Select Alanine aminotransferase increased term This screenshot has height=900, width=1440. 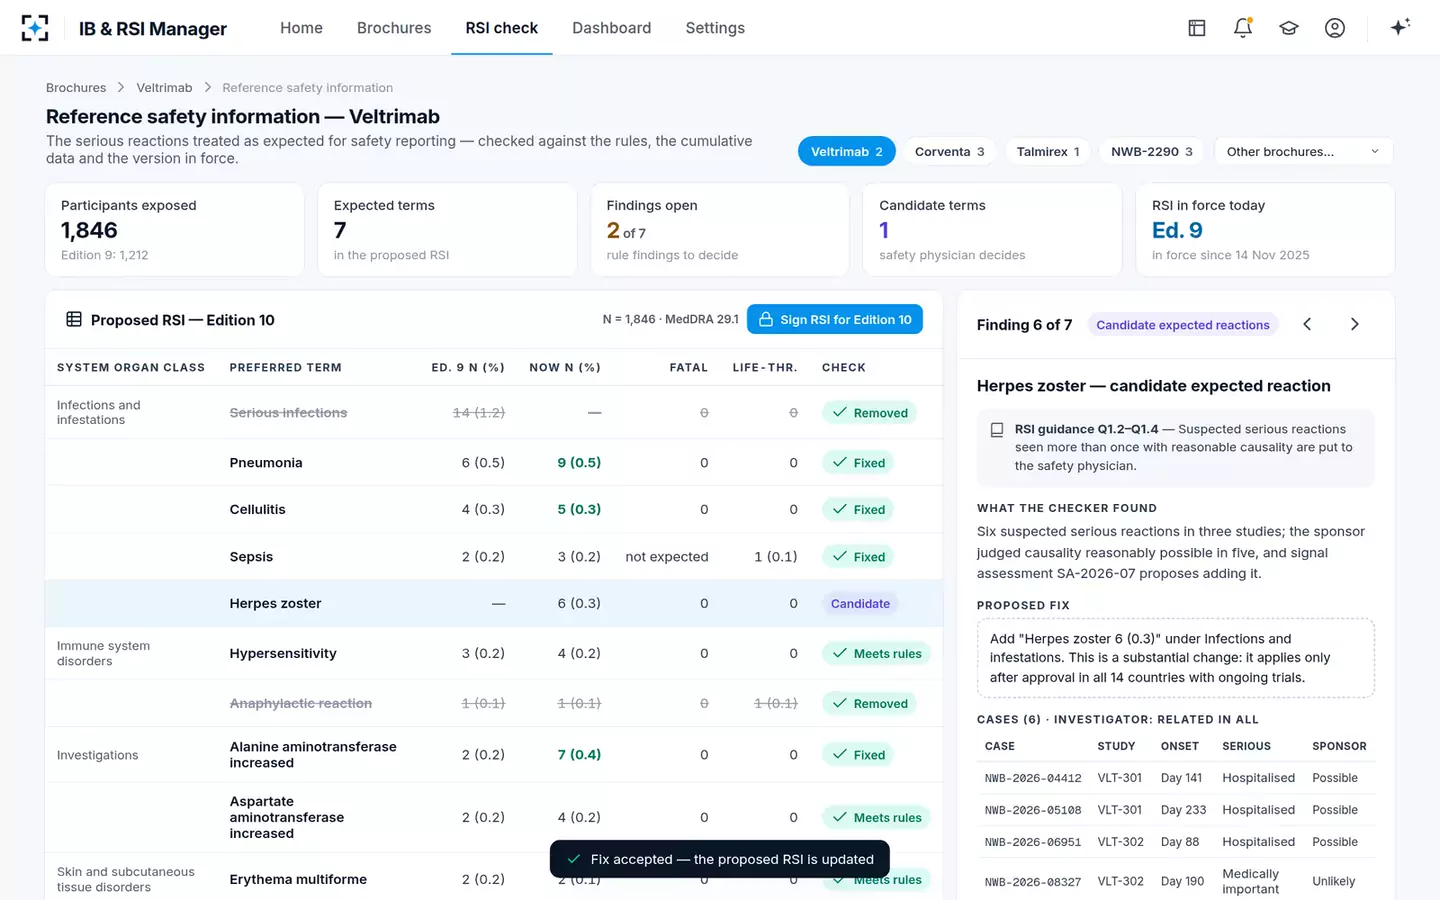click(313, 755)
